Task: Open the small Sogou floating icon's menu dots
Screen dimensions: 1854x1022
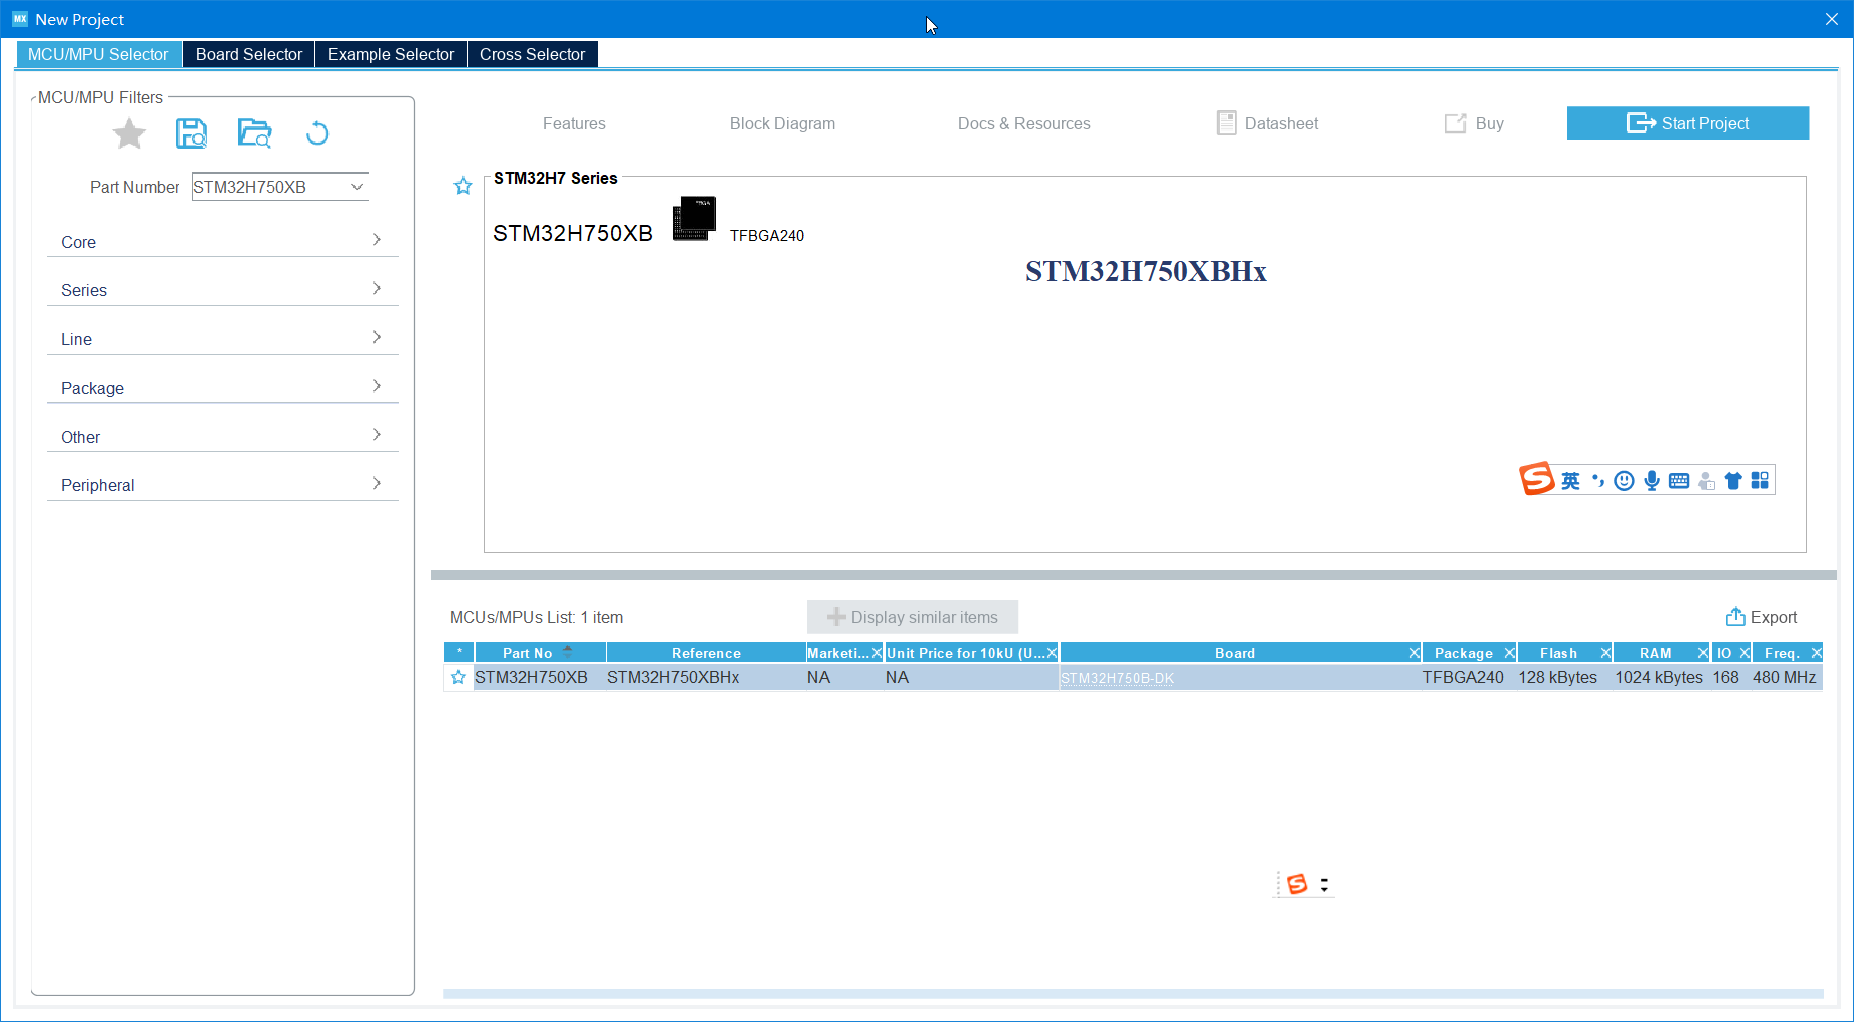Action: pos(1324,885)
